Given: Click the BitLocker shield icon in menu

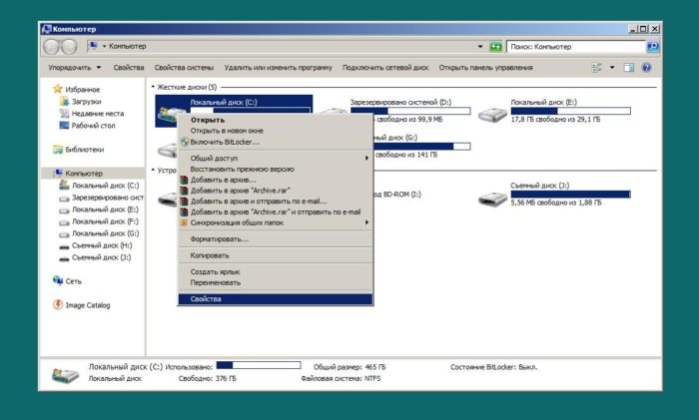Looking at the screenshot, I should (184, 142).
